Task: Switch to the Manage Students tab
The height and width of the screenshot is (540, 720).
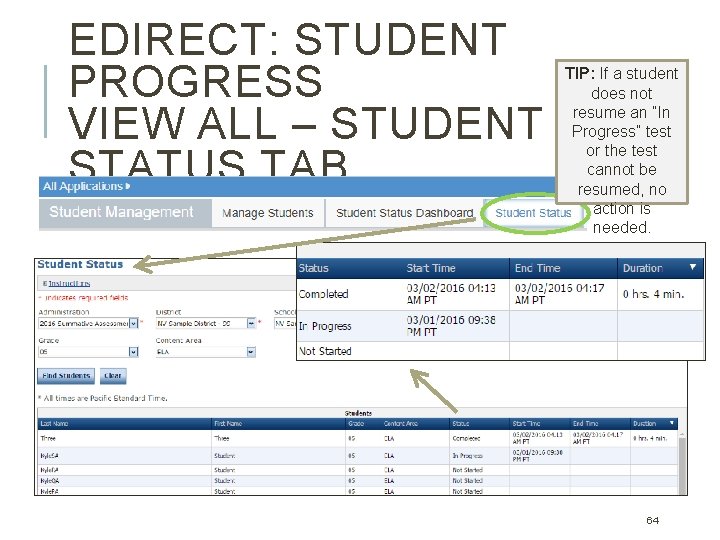Action: tap(268, 213)
